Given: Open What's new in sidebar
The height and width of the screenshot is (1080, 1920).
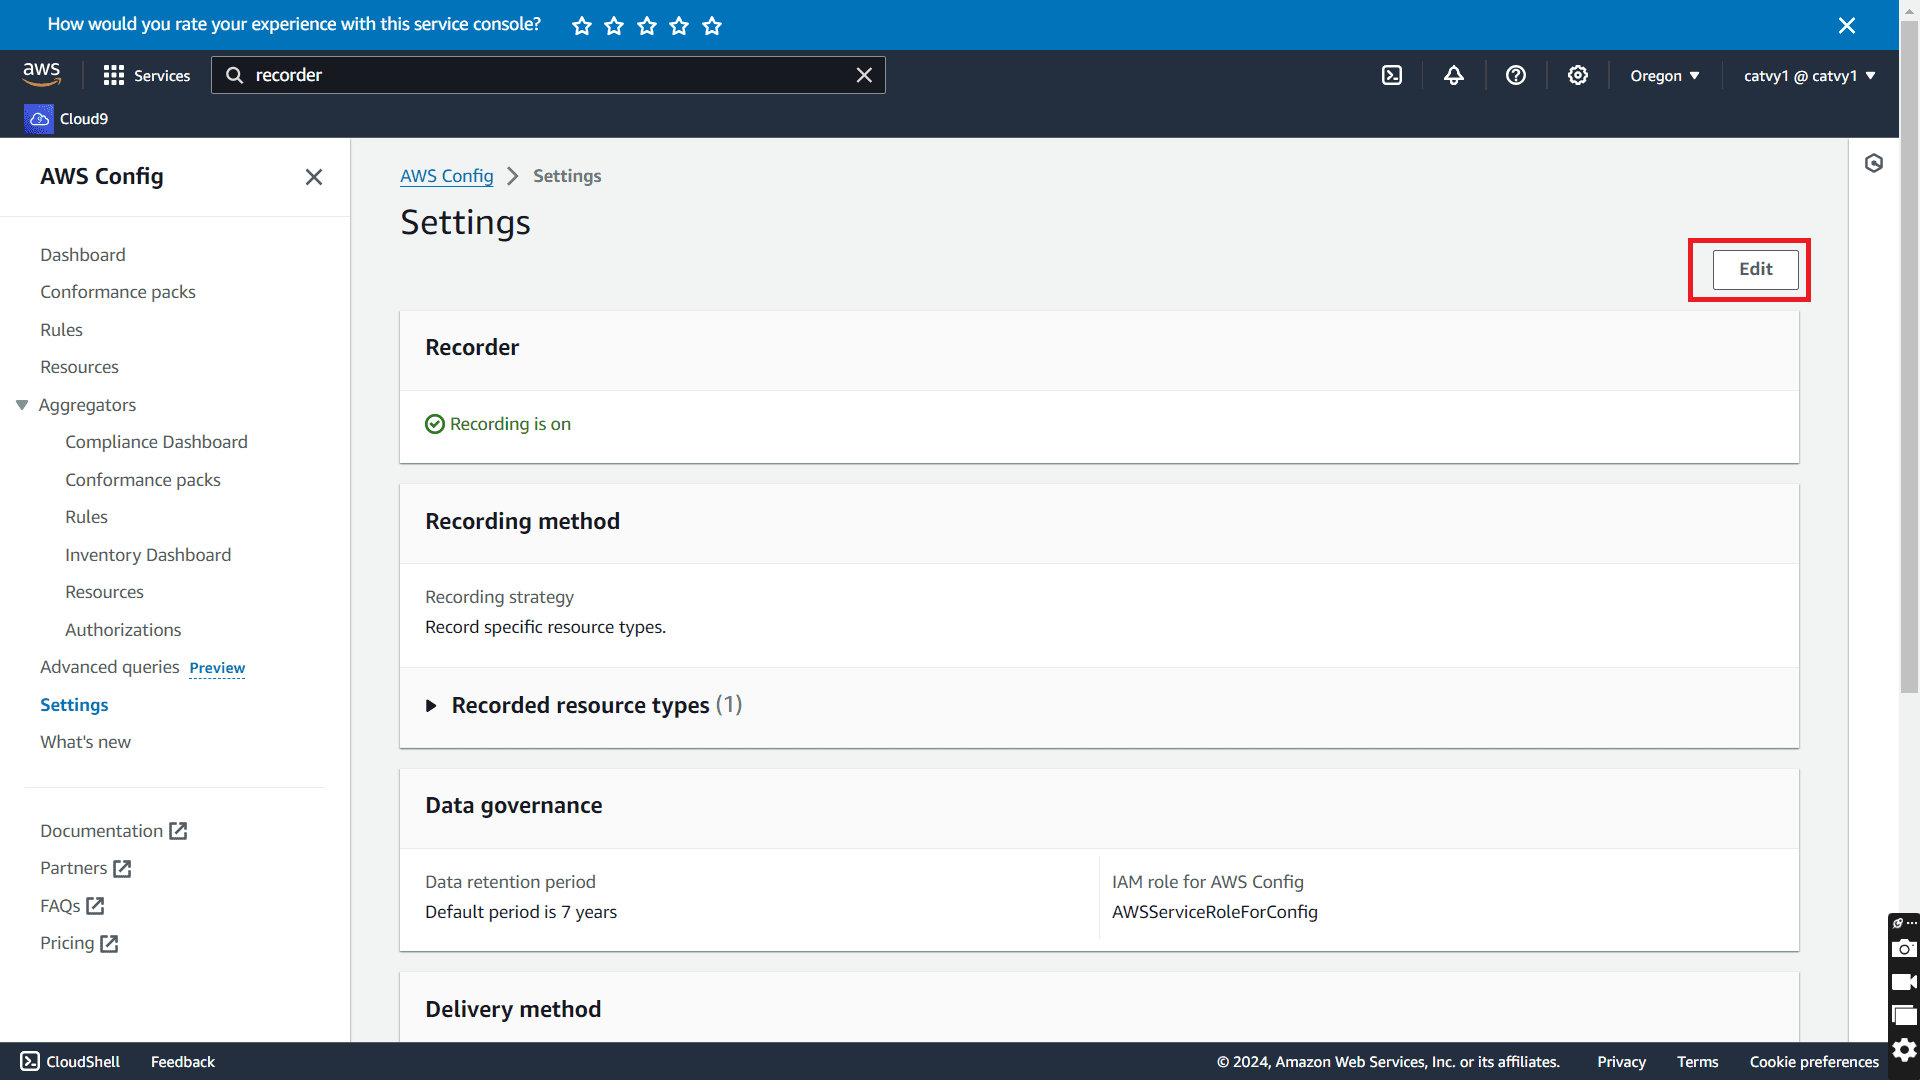Looking at the screenshot, I should [85, 742].
